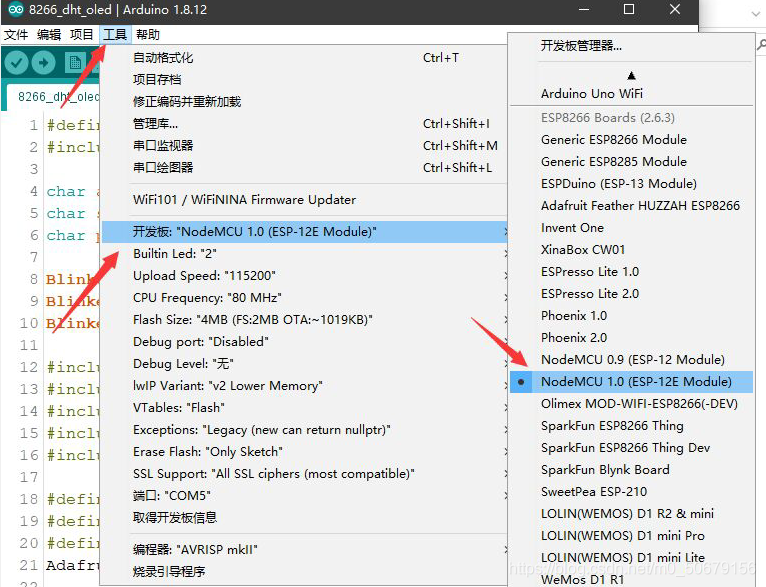The height and width of the screenshot is (587, 766).
Task: Expand the 开发板 board submenu
Action: pos(305,231)
